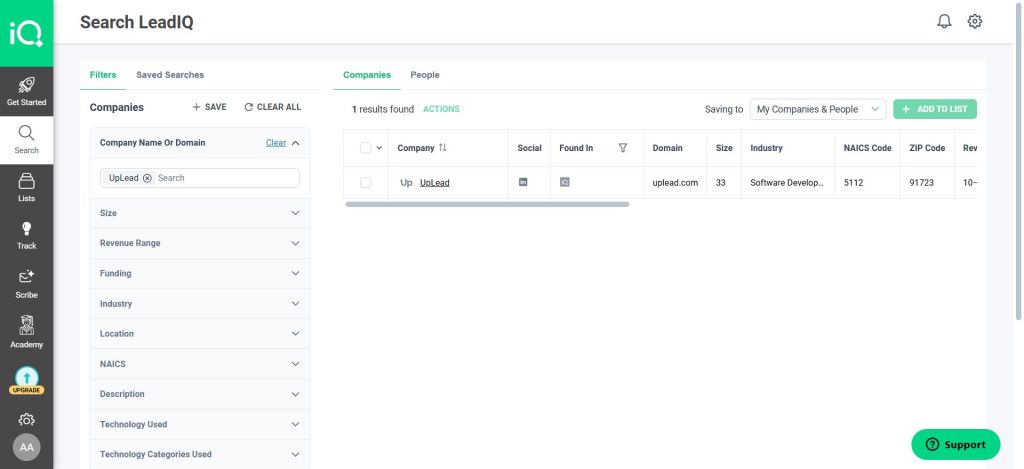
Task: Open the Scribe sidebar icon
Action: [26, 277]
